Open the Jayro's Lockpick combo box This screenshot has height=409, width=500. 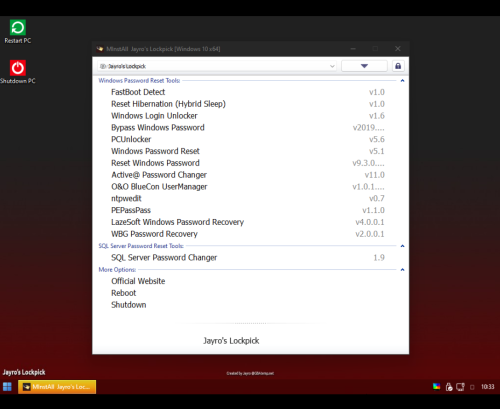[x=217, y=66]
